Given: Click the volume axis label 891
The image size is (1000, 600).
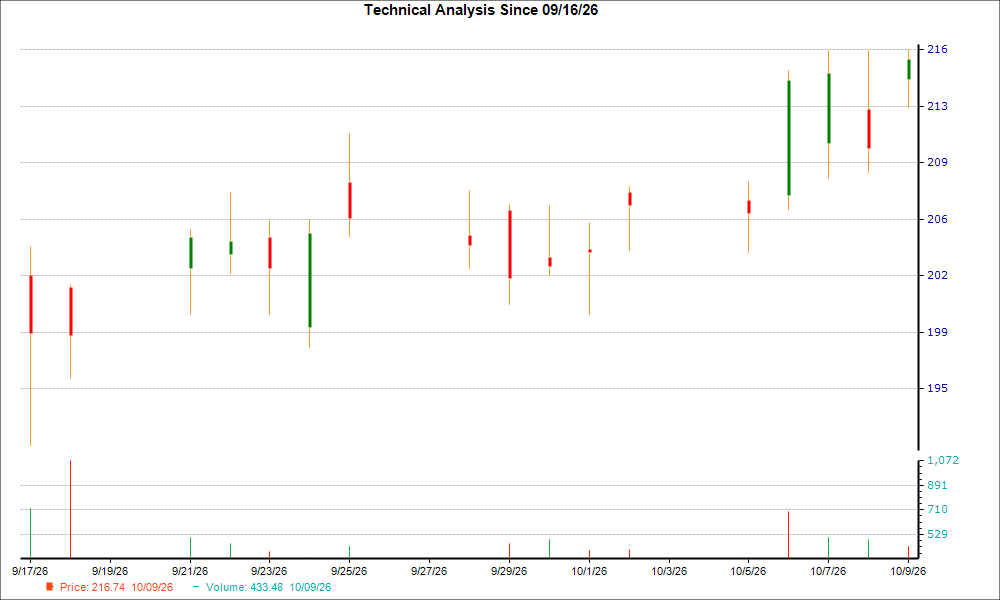Looking at the screenshot, I should [937, 485].
